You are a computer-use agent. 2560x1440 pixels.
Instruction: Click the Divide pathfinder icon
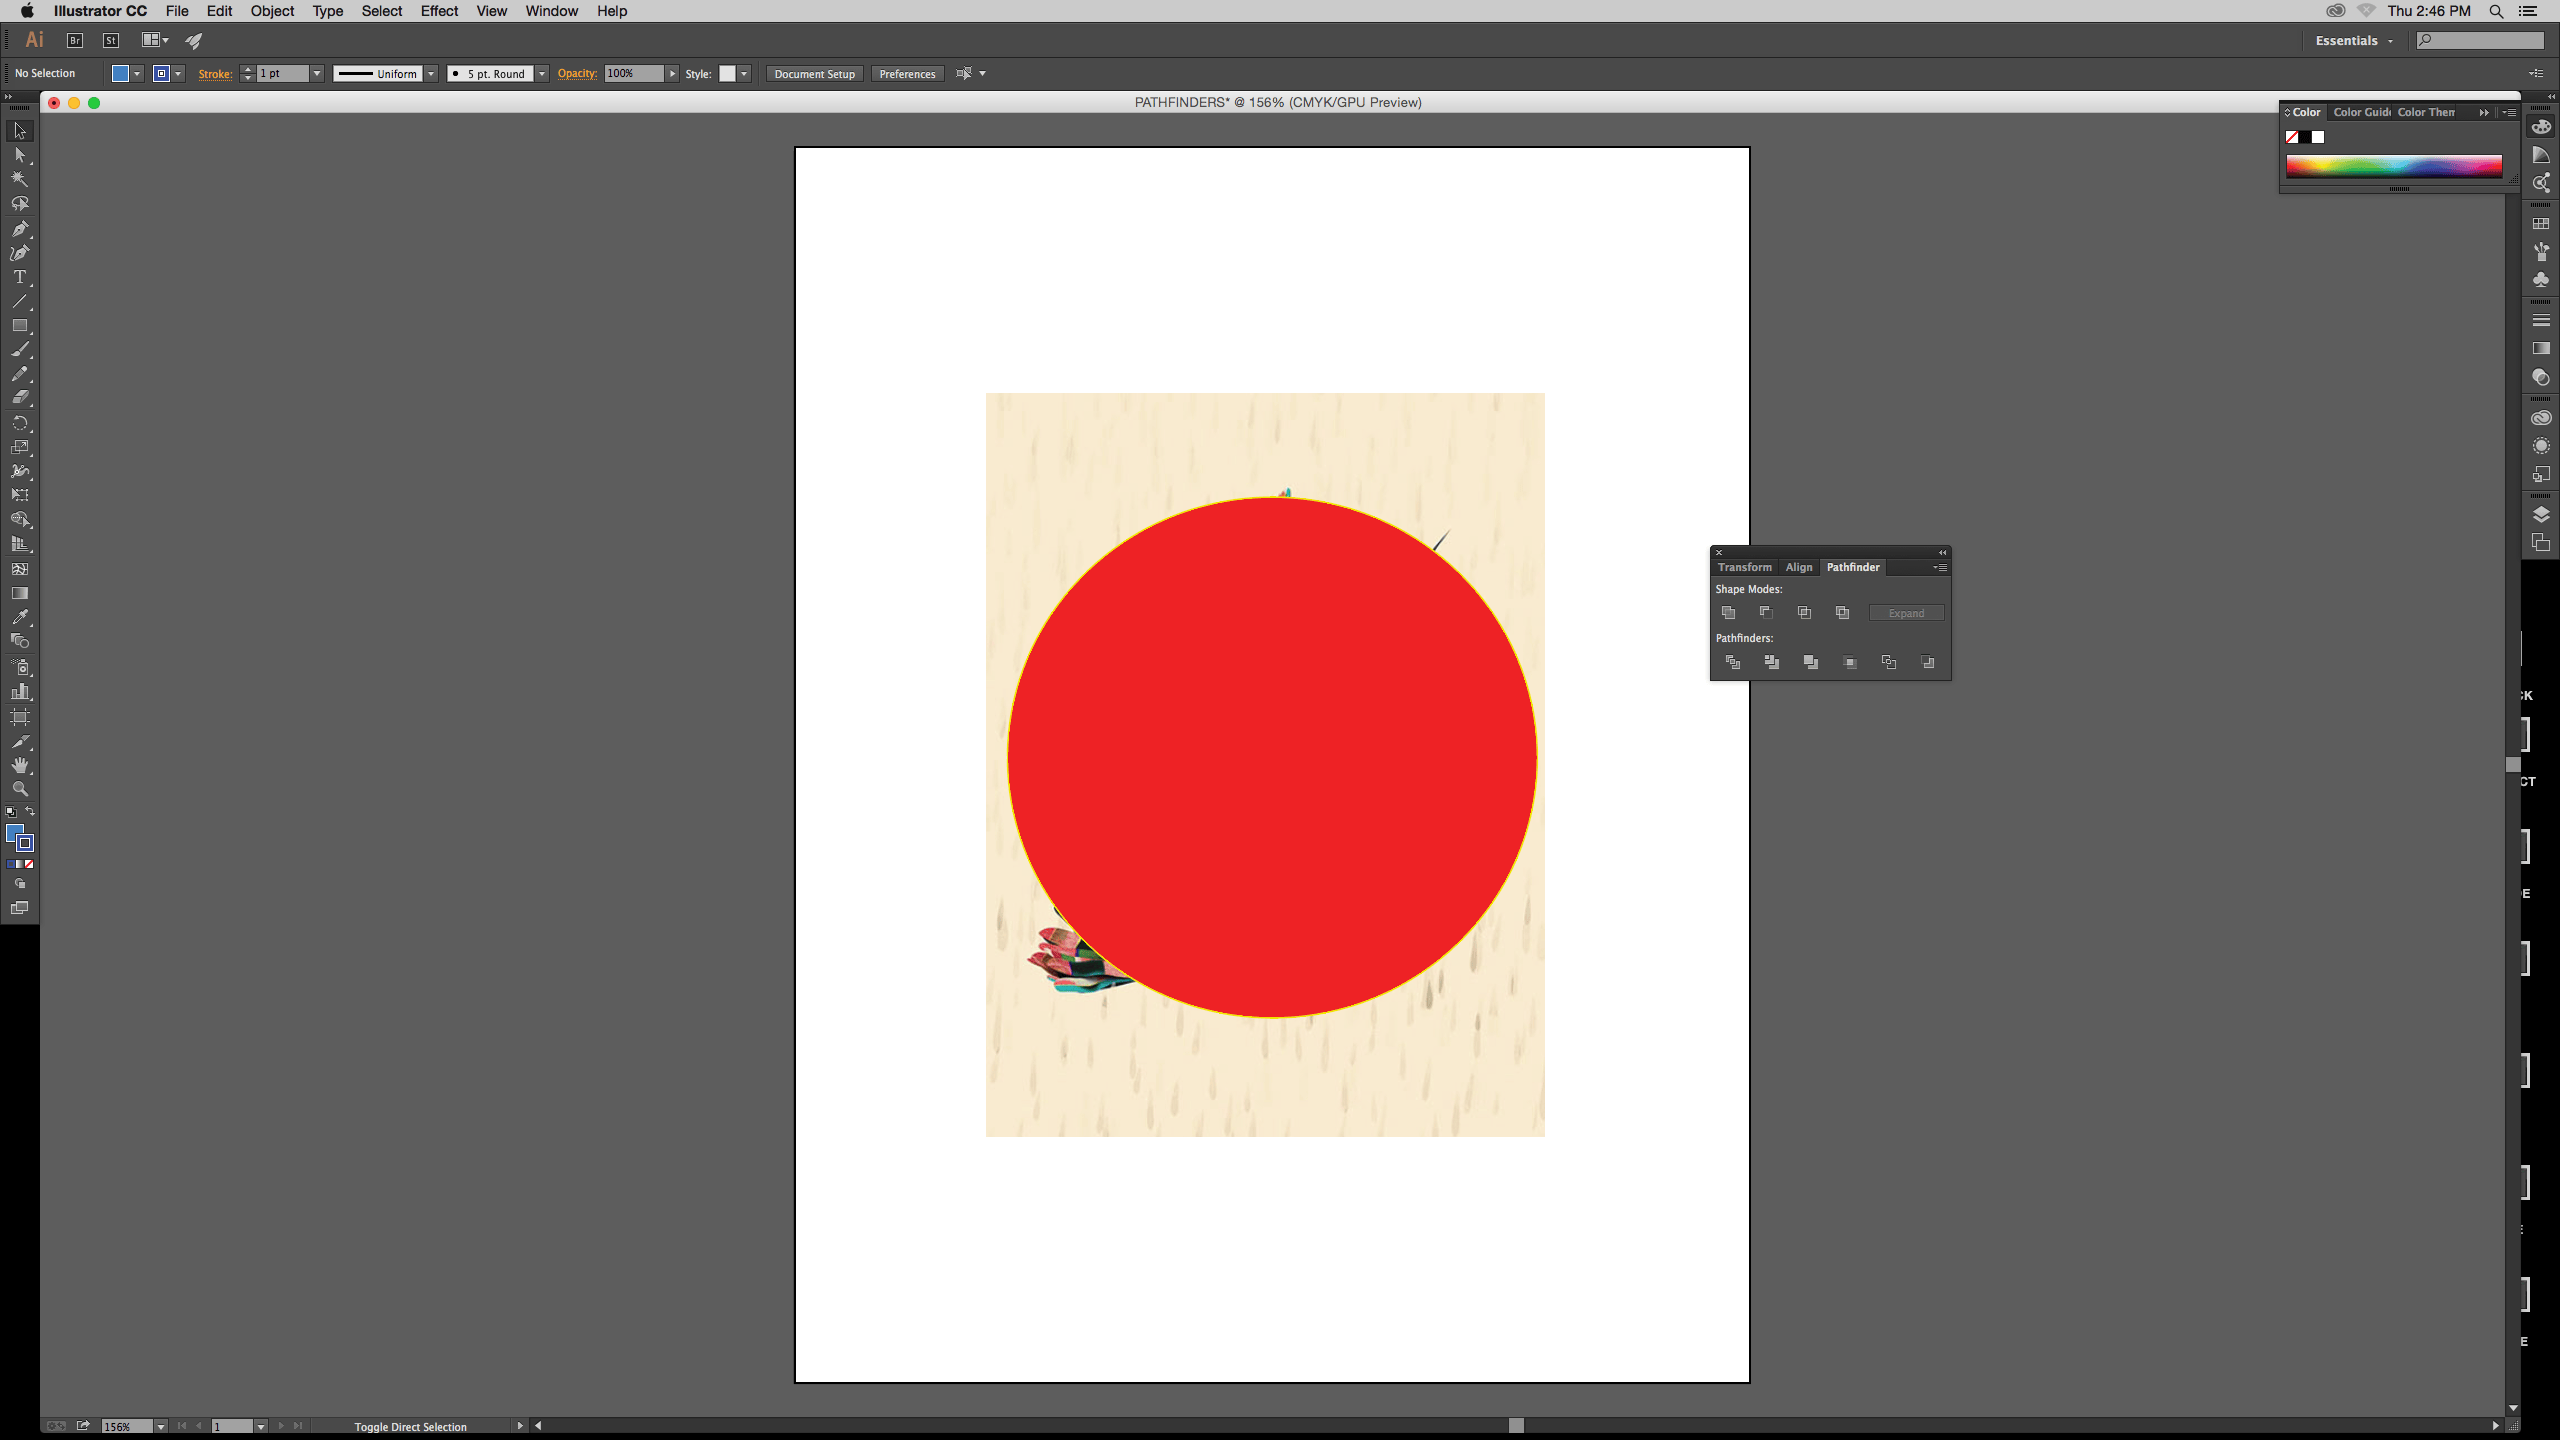[x=1733, y=662]
